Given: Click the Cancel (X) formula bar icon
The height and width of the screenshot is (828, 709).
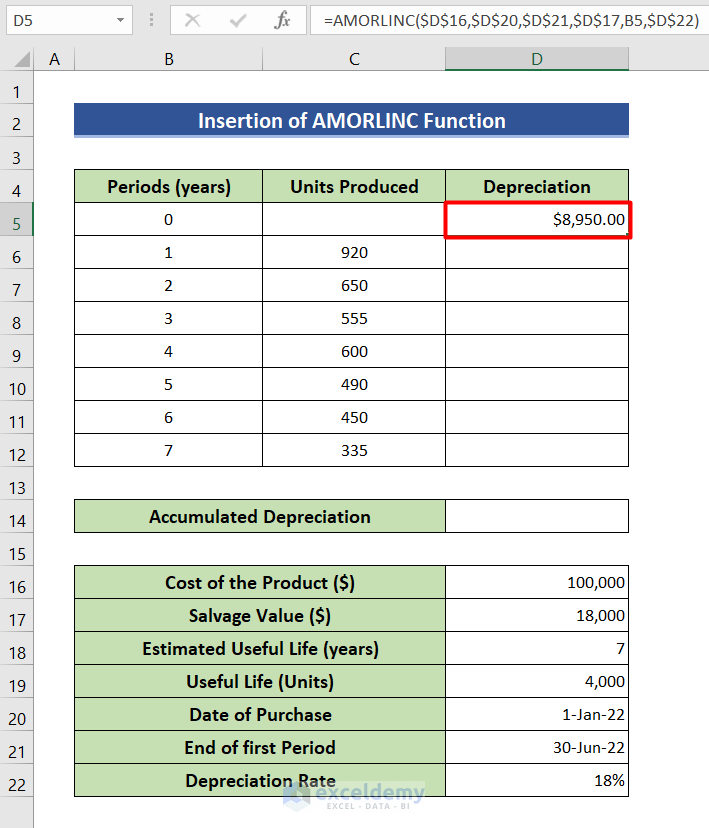Looking at the screenshot, I should 193,21.
